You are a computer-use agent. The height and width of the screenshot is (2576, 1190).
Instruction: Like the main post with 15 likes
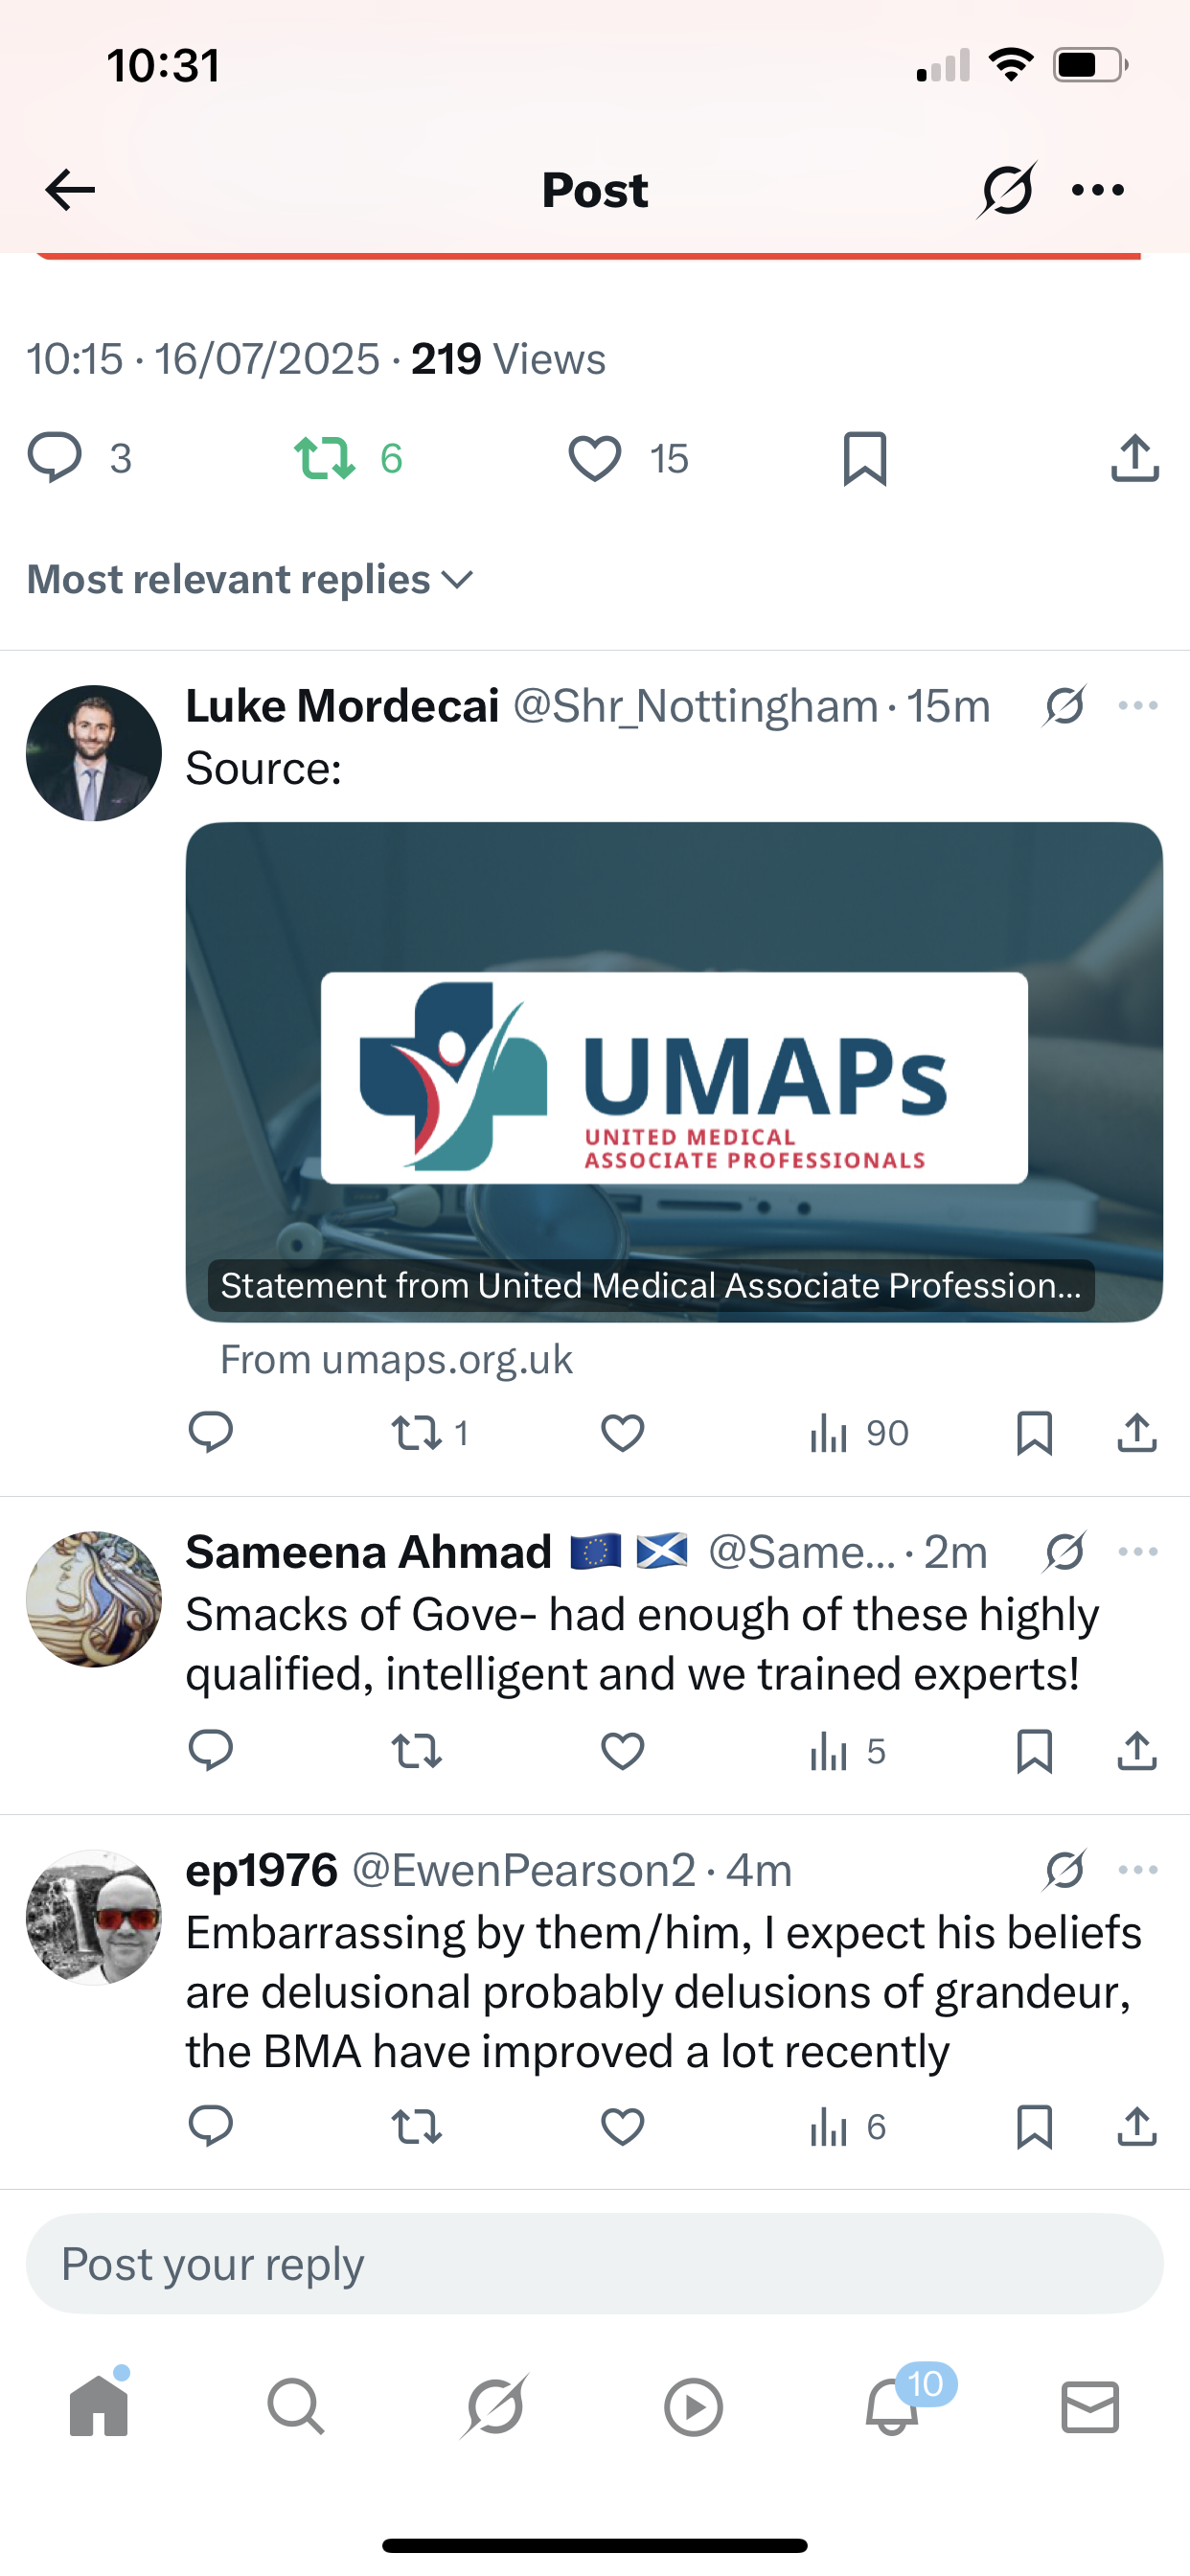click(x=595, y=459)
